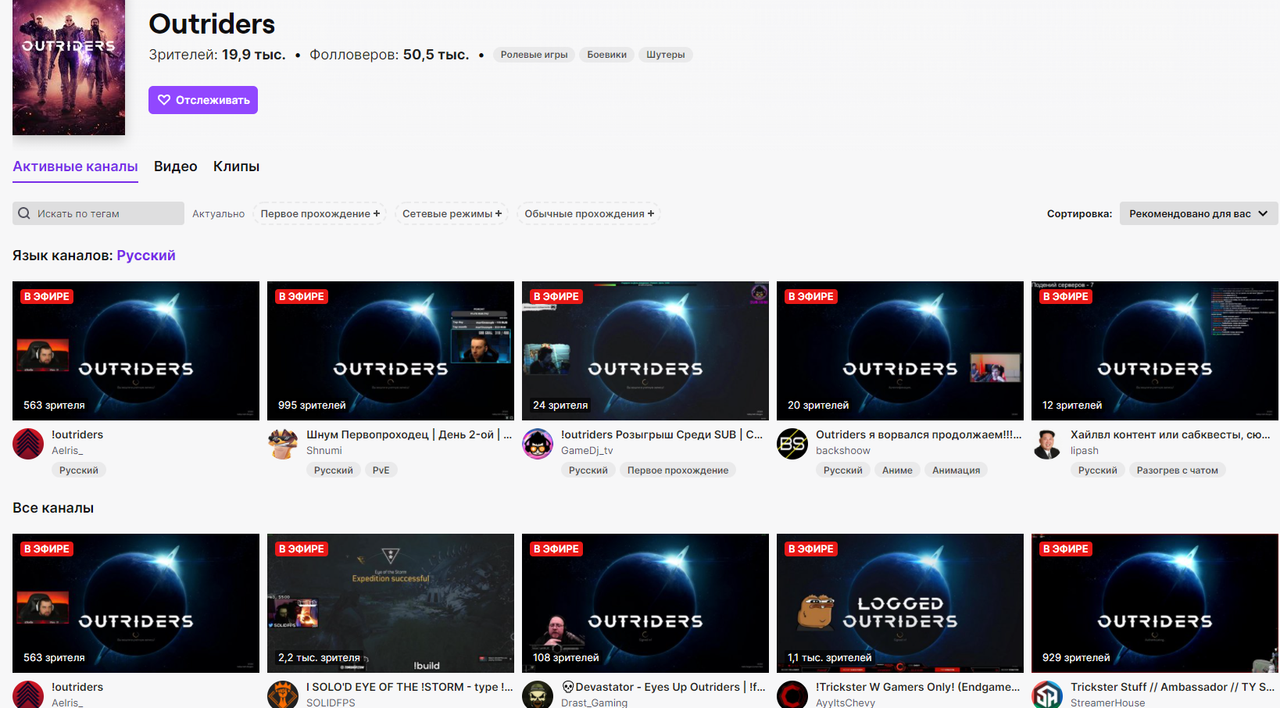Open lipash stream thumbnail with 12 viewers
The height and width of the screenshot is (708, 1280).
1155,350
